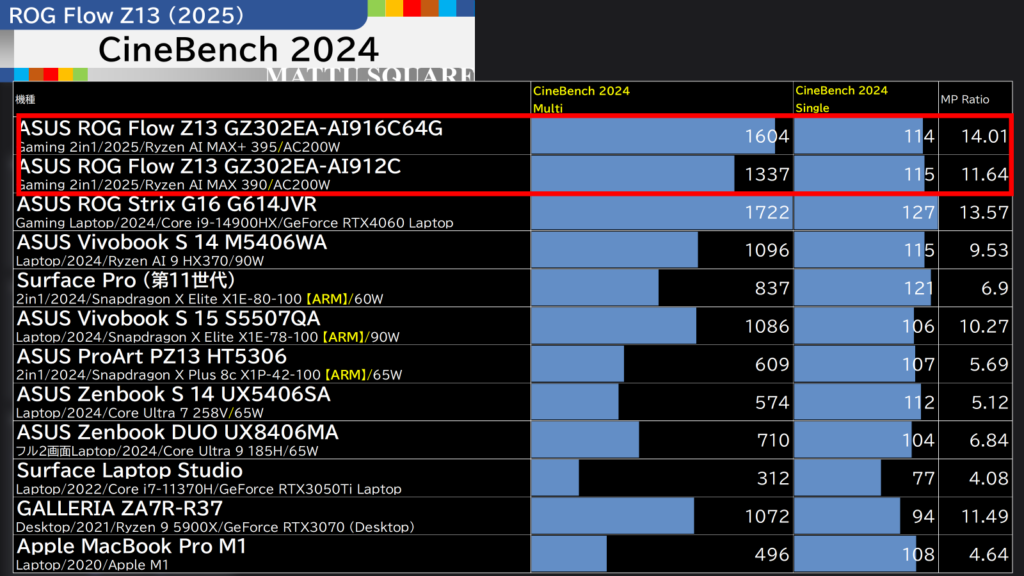Screen dimensions: 1024x576
Task: Pick the MP ratio "6.9"
Action: [995, 288]
